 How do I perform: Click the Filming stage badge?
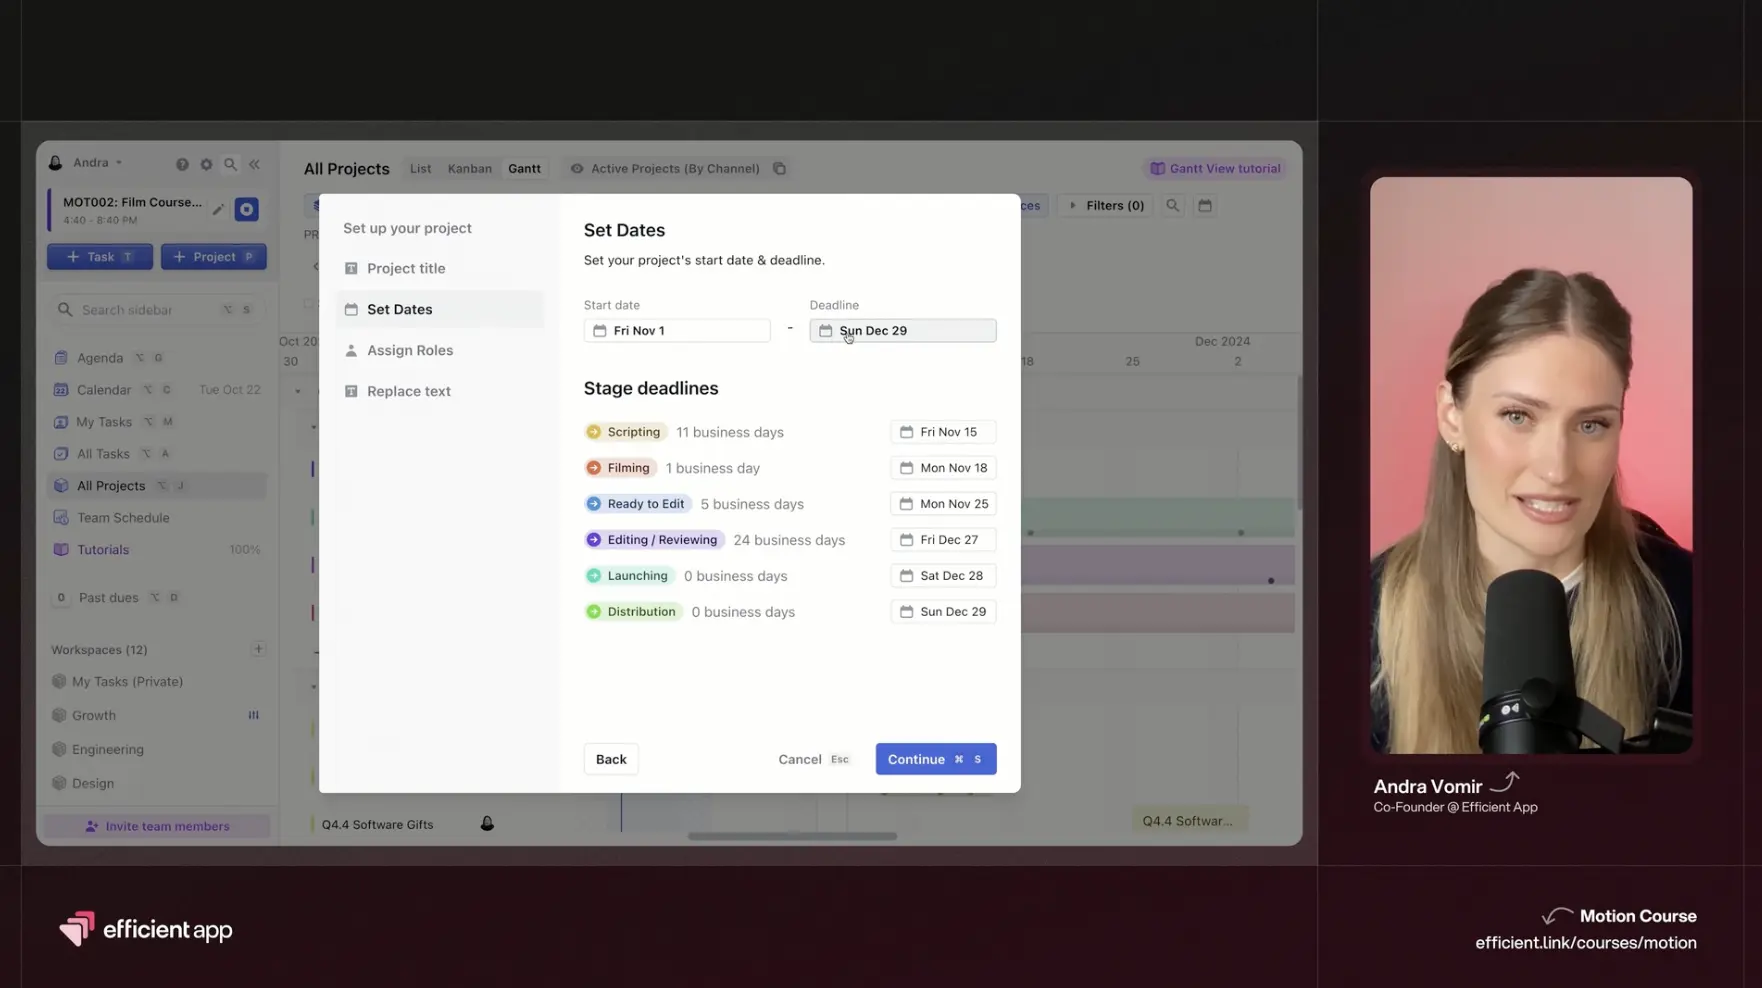[619, 468]
